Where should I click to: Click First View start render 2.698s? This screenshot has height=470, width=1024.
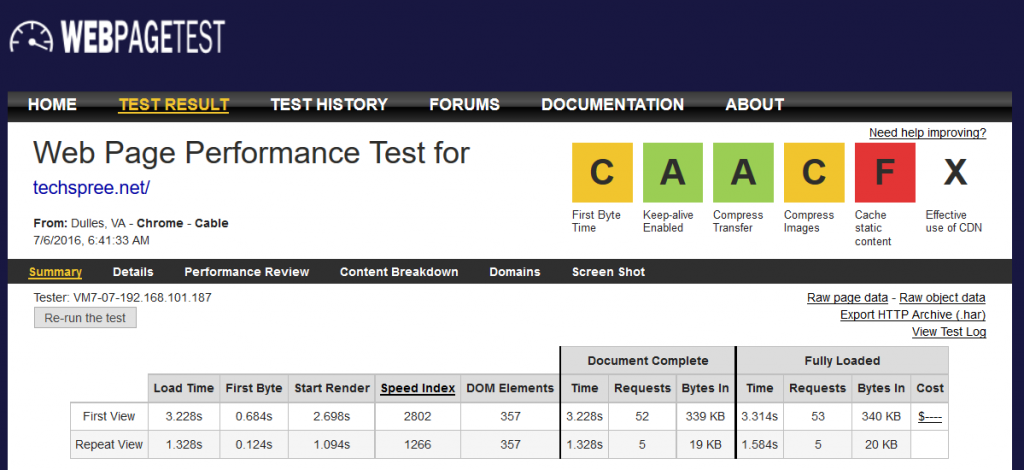point(331,416)
